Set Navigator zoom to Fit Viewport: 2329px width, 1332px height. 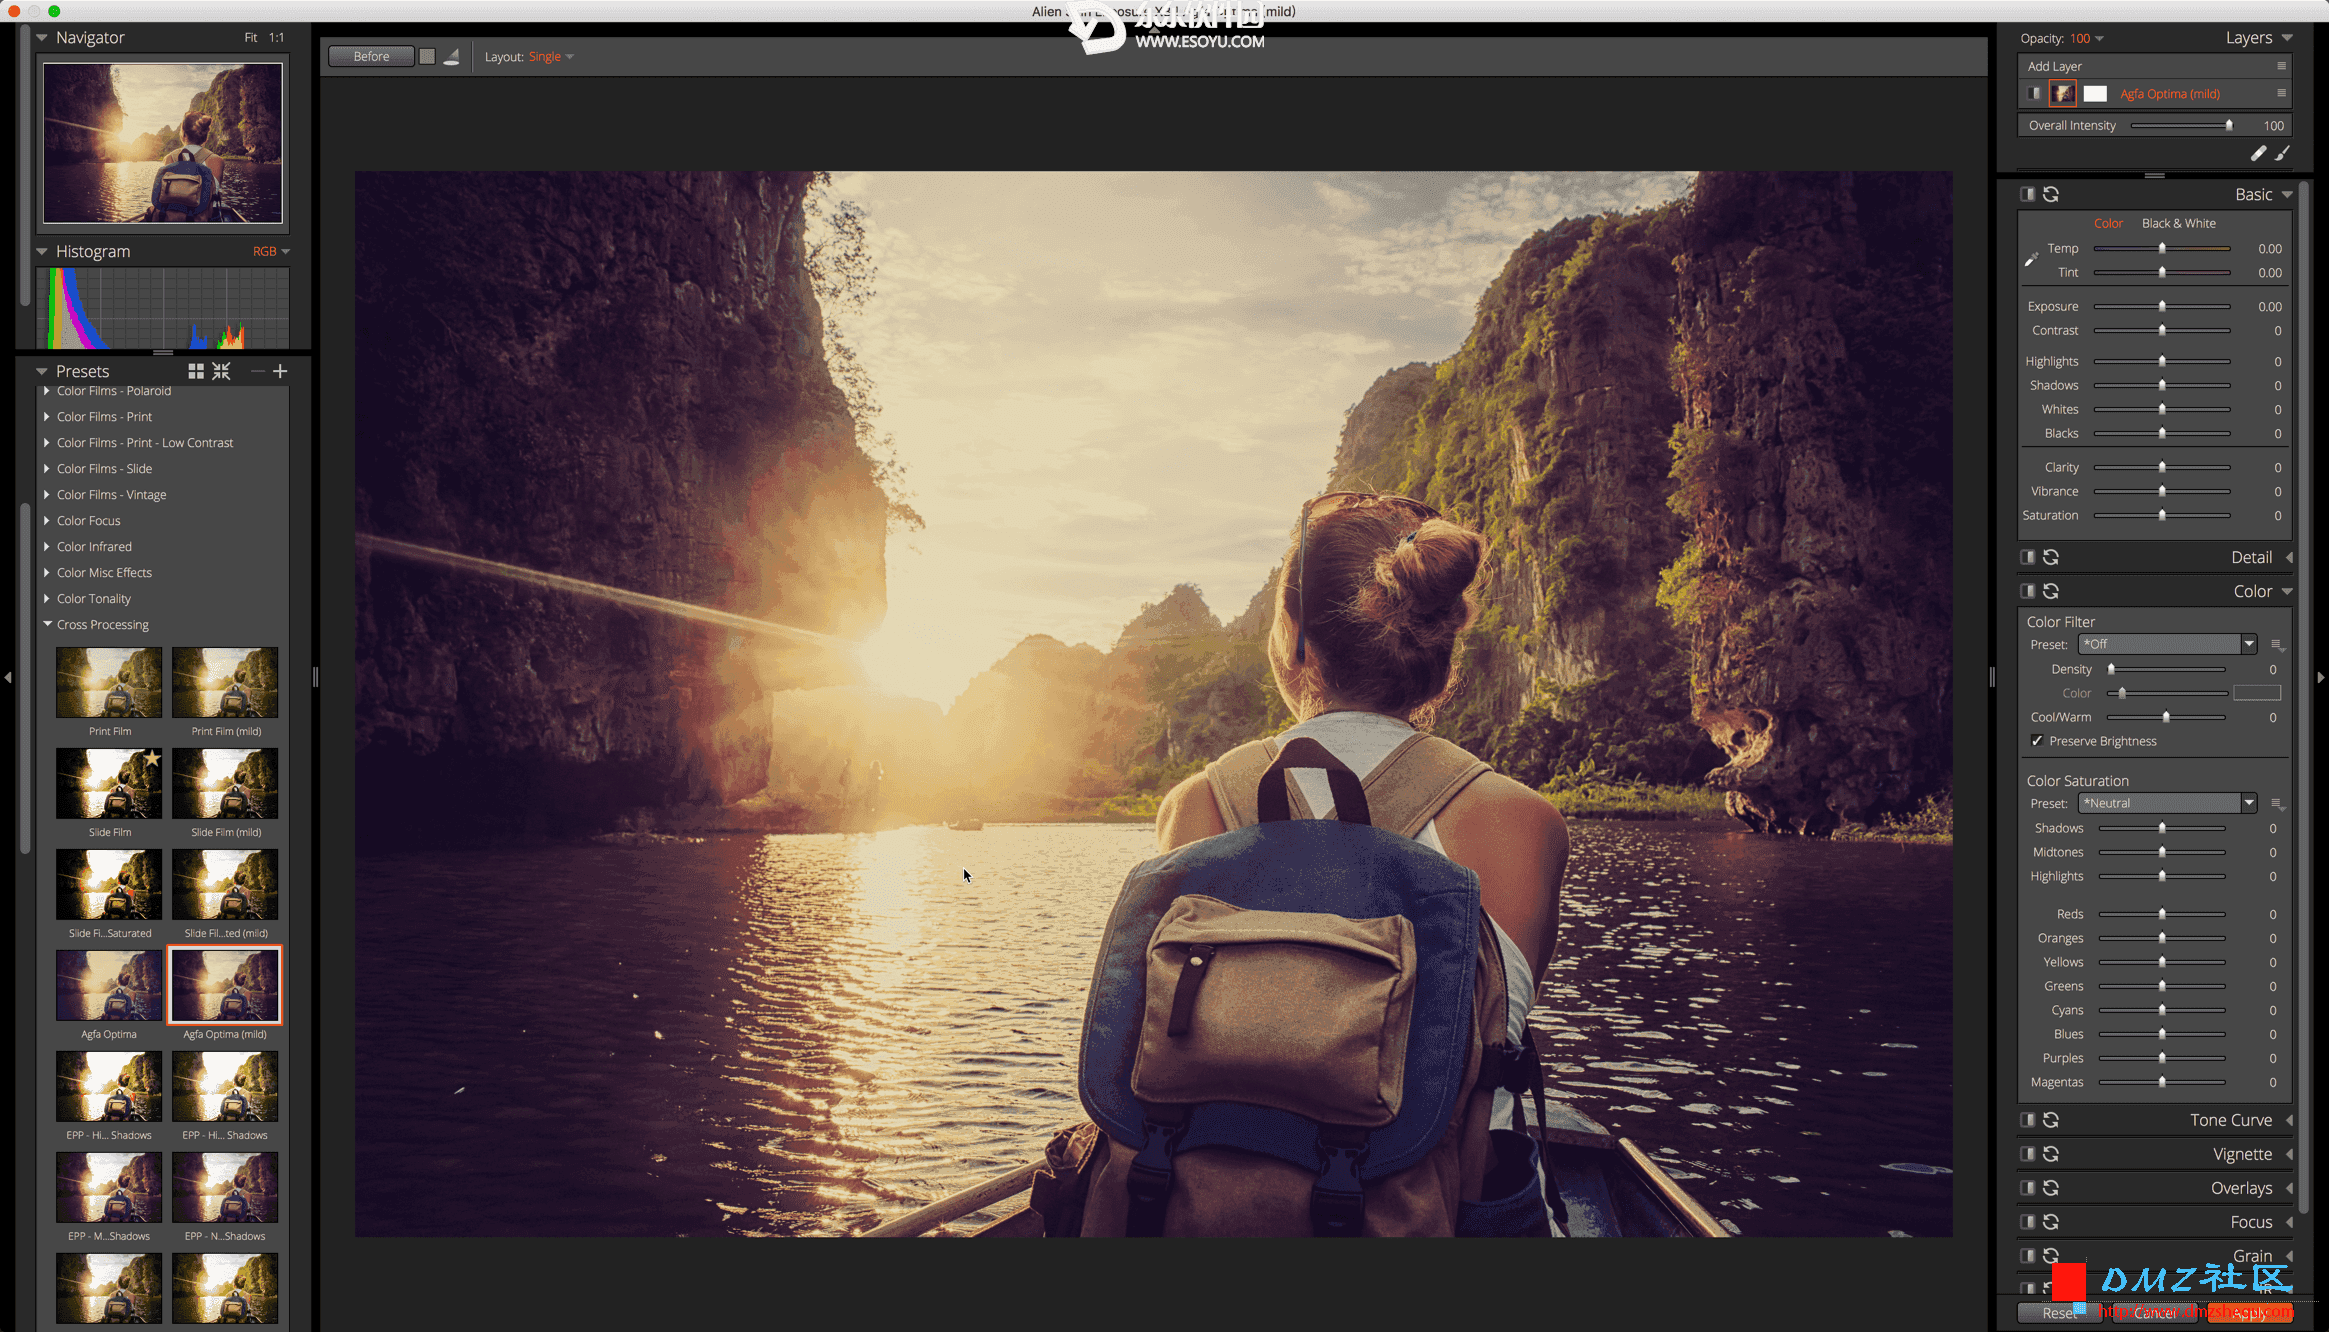click(251, 37)
